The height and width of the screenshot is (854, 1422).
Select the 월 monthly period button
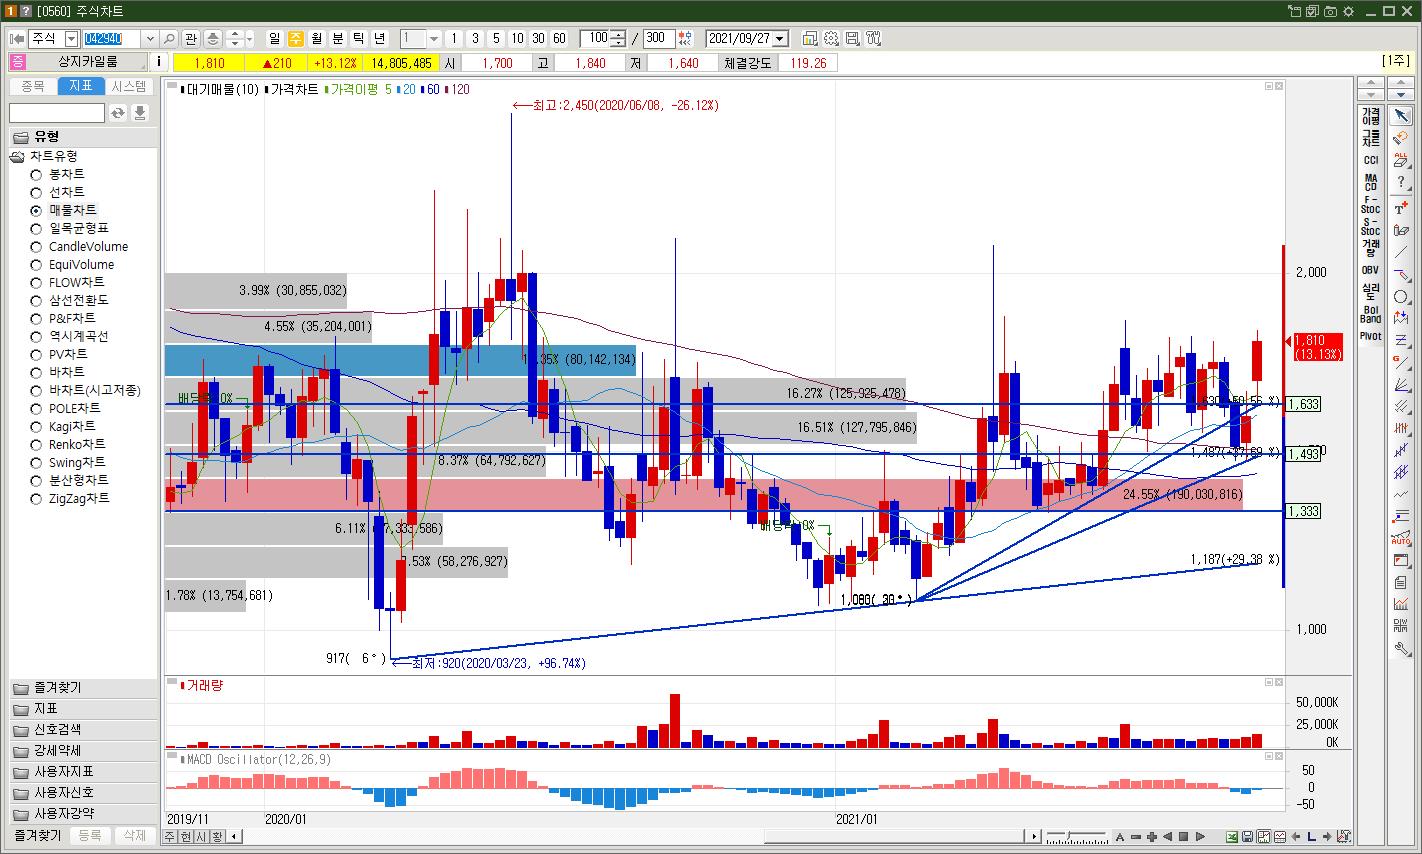[x=317, y=38]
